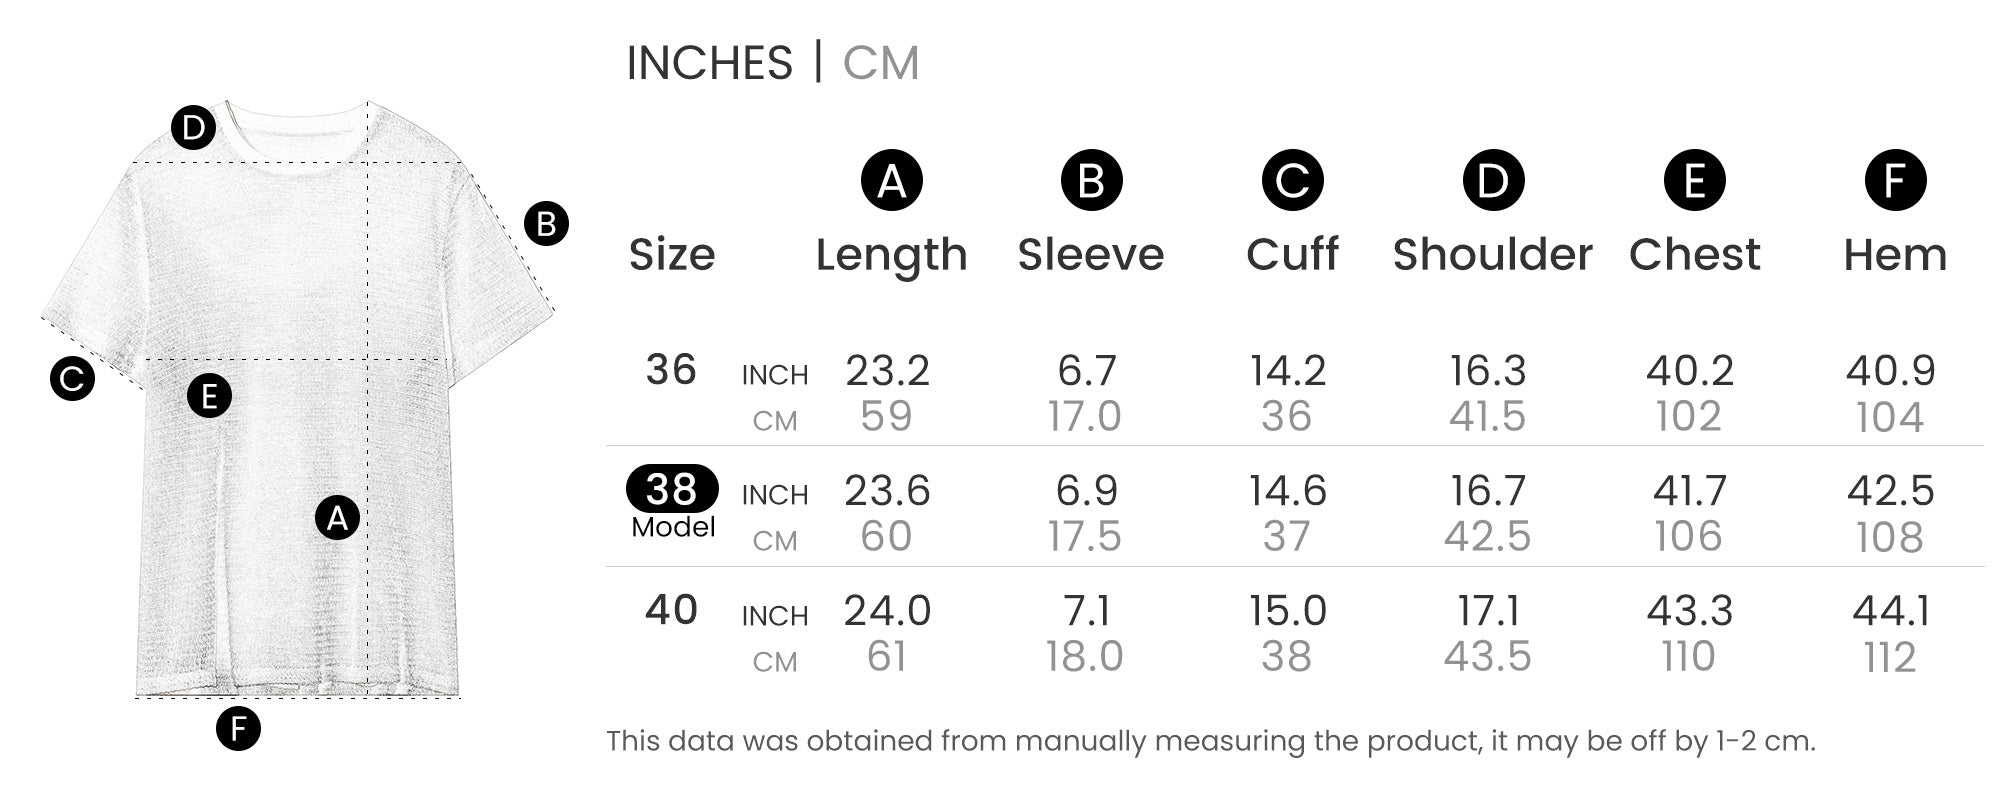Click the C circle icon above Cuff
The image size is (2000, 806).
click(x=1292, y=181)
